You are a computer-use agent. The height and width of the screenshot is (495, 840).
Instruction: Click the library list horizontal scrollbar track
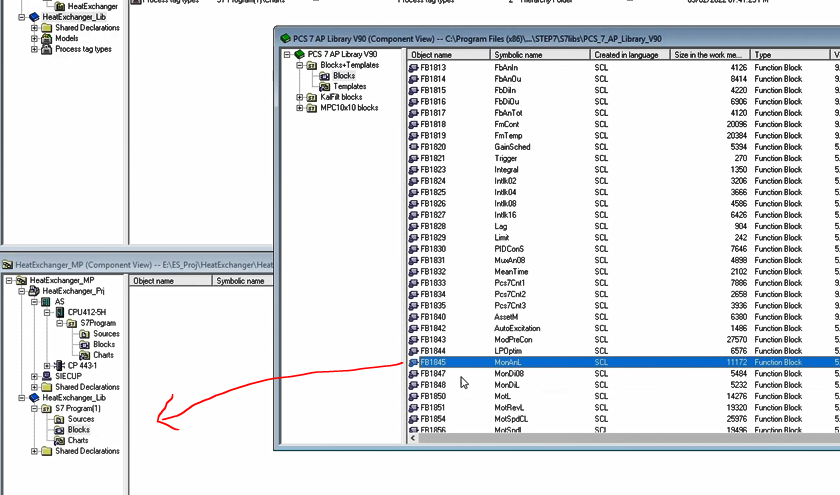629,438
